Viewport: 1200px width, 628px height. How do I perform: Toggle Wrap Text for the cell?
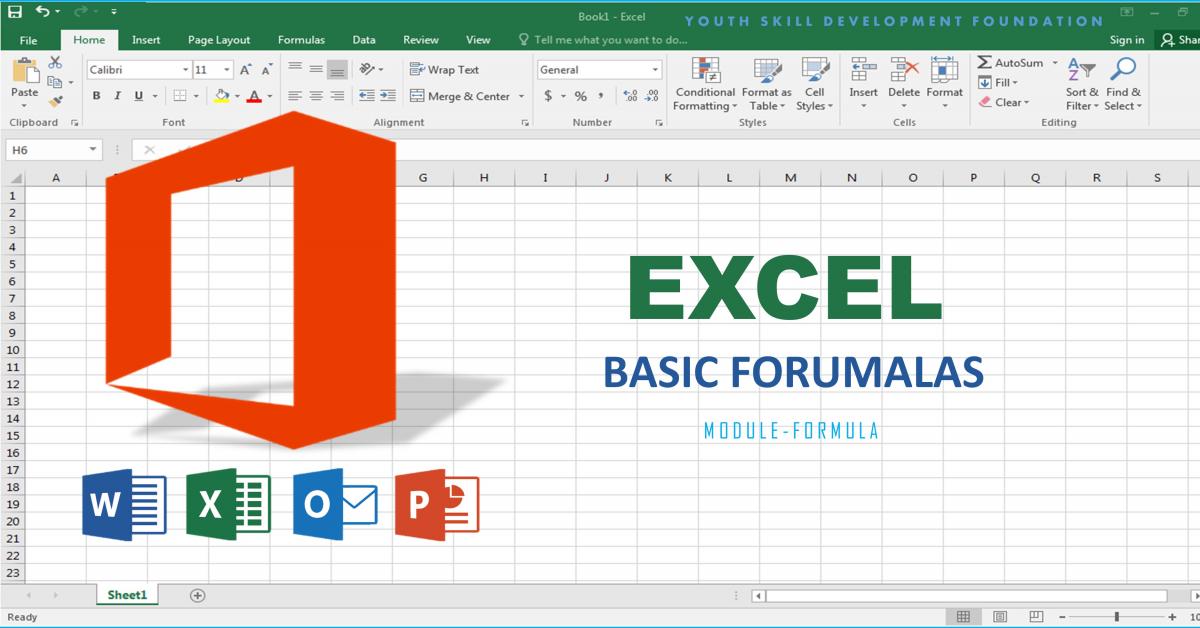tap(445, 69)
